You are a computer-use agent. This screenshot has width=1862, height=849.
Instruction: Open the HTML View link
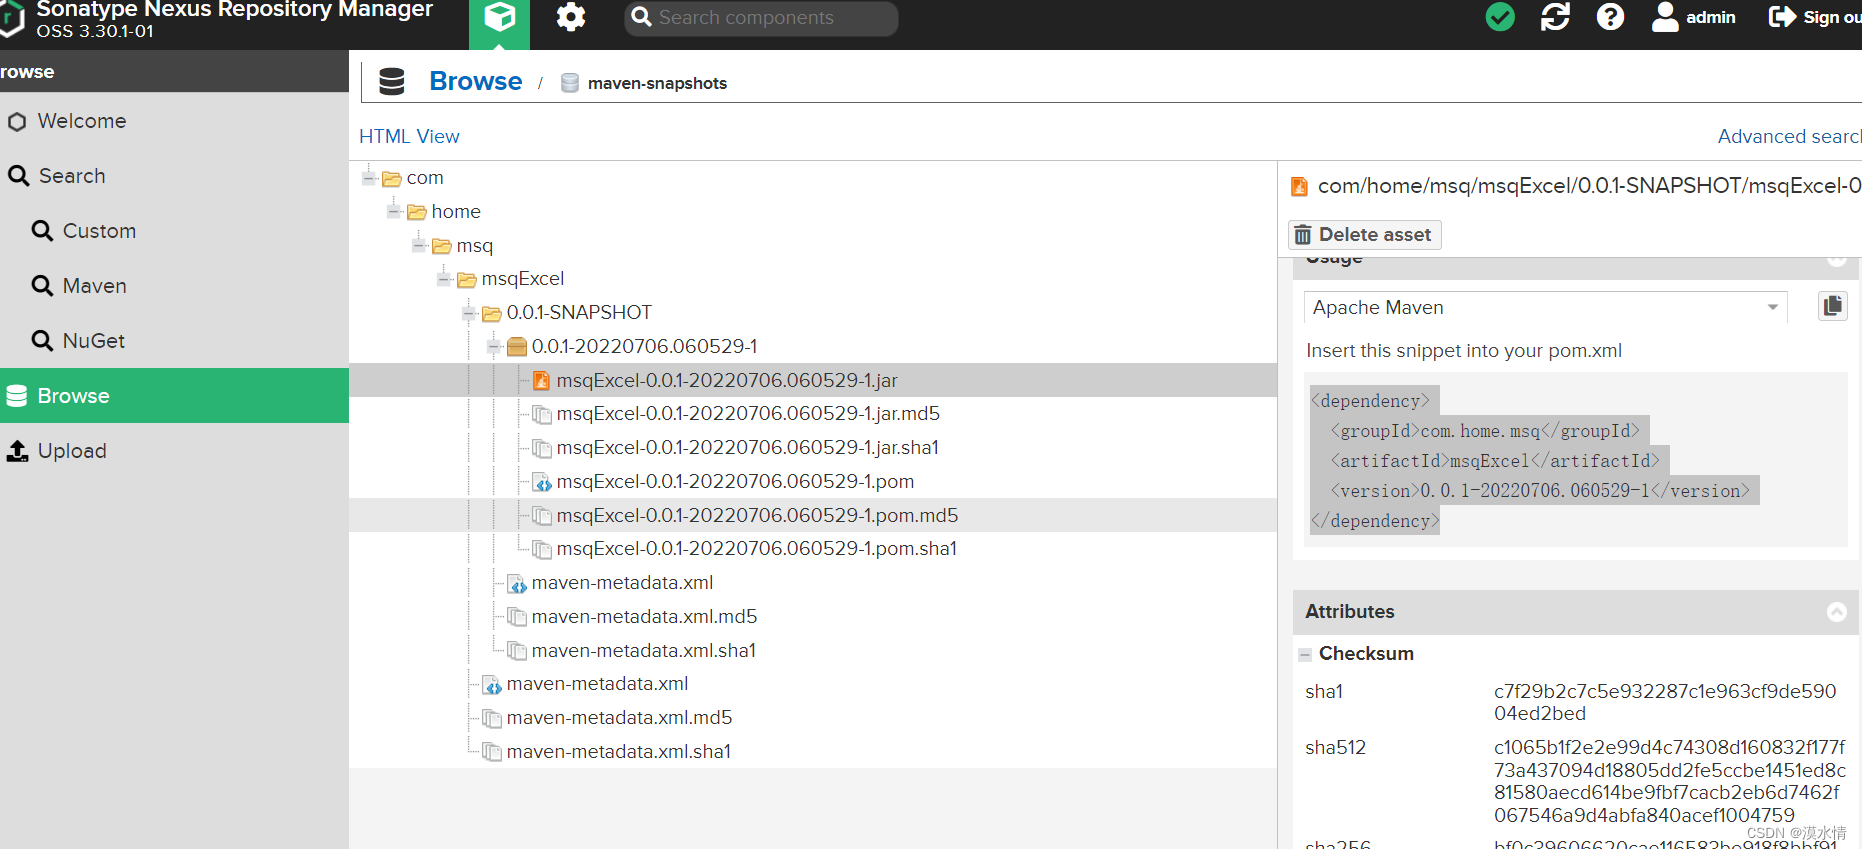[409, 136]
